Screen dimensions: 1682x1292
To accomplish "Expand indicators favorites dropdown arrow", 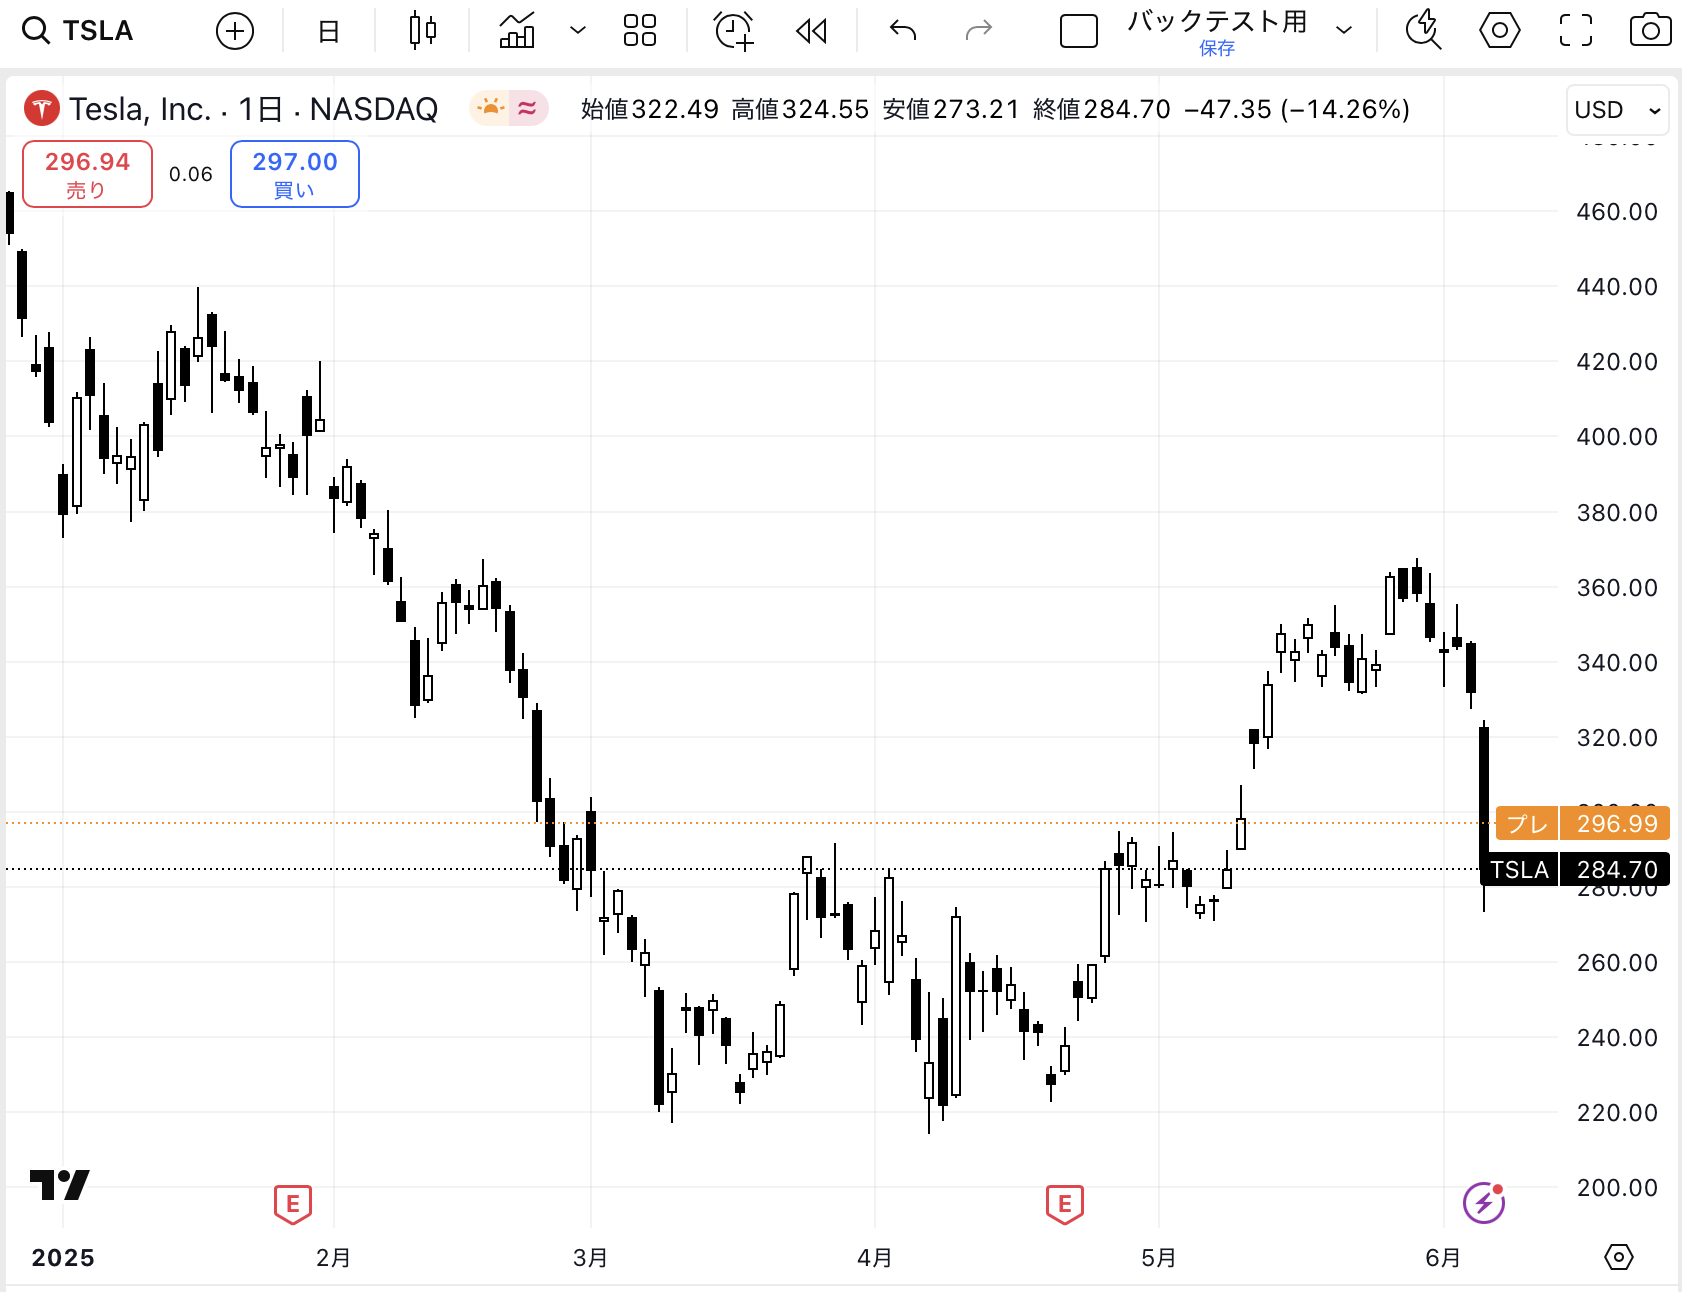I will pyautogui.click(x=577, y=31).
